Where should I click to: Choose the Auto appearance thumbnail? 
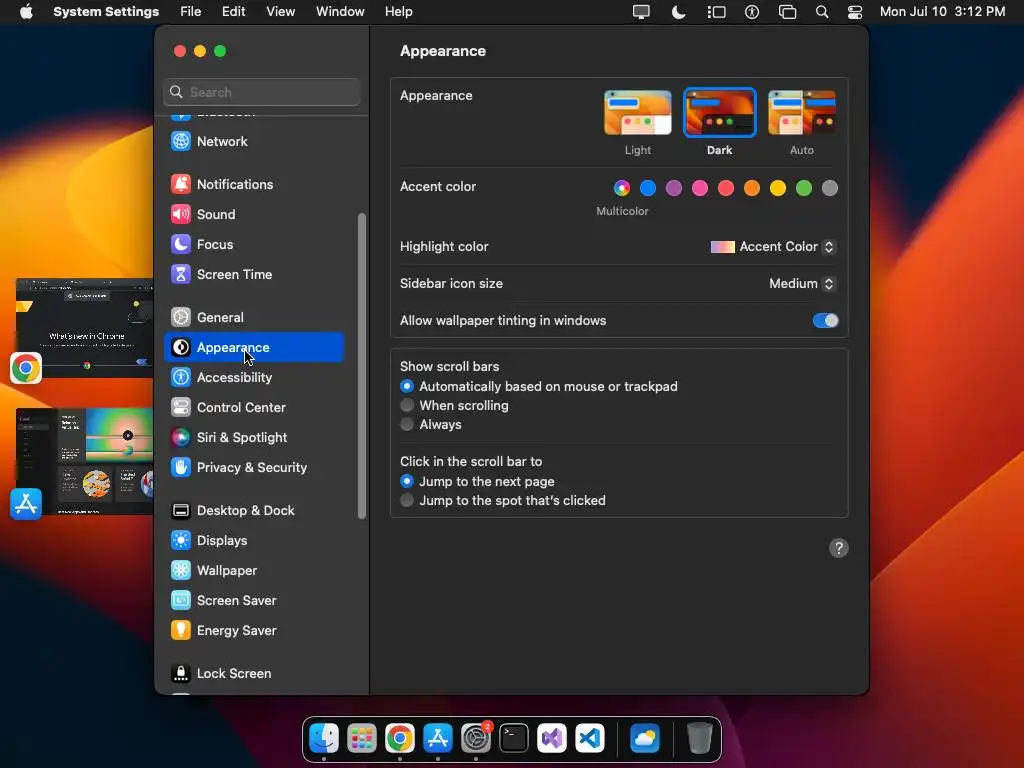pyautogui.click(x=802, y=113)
